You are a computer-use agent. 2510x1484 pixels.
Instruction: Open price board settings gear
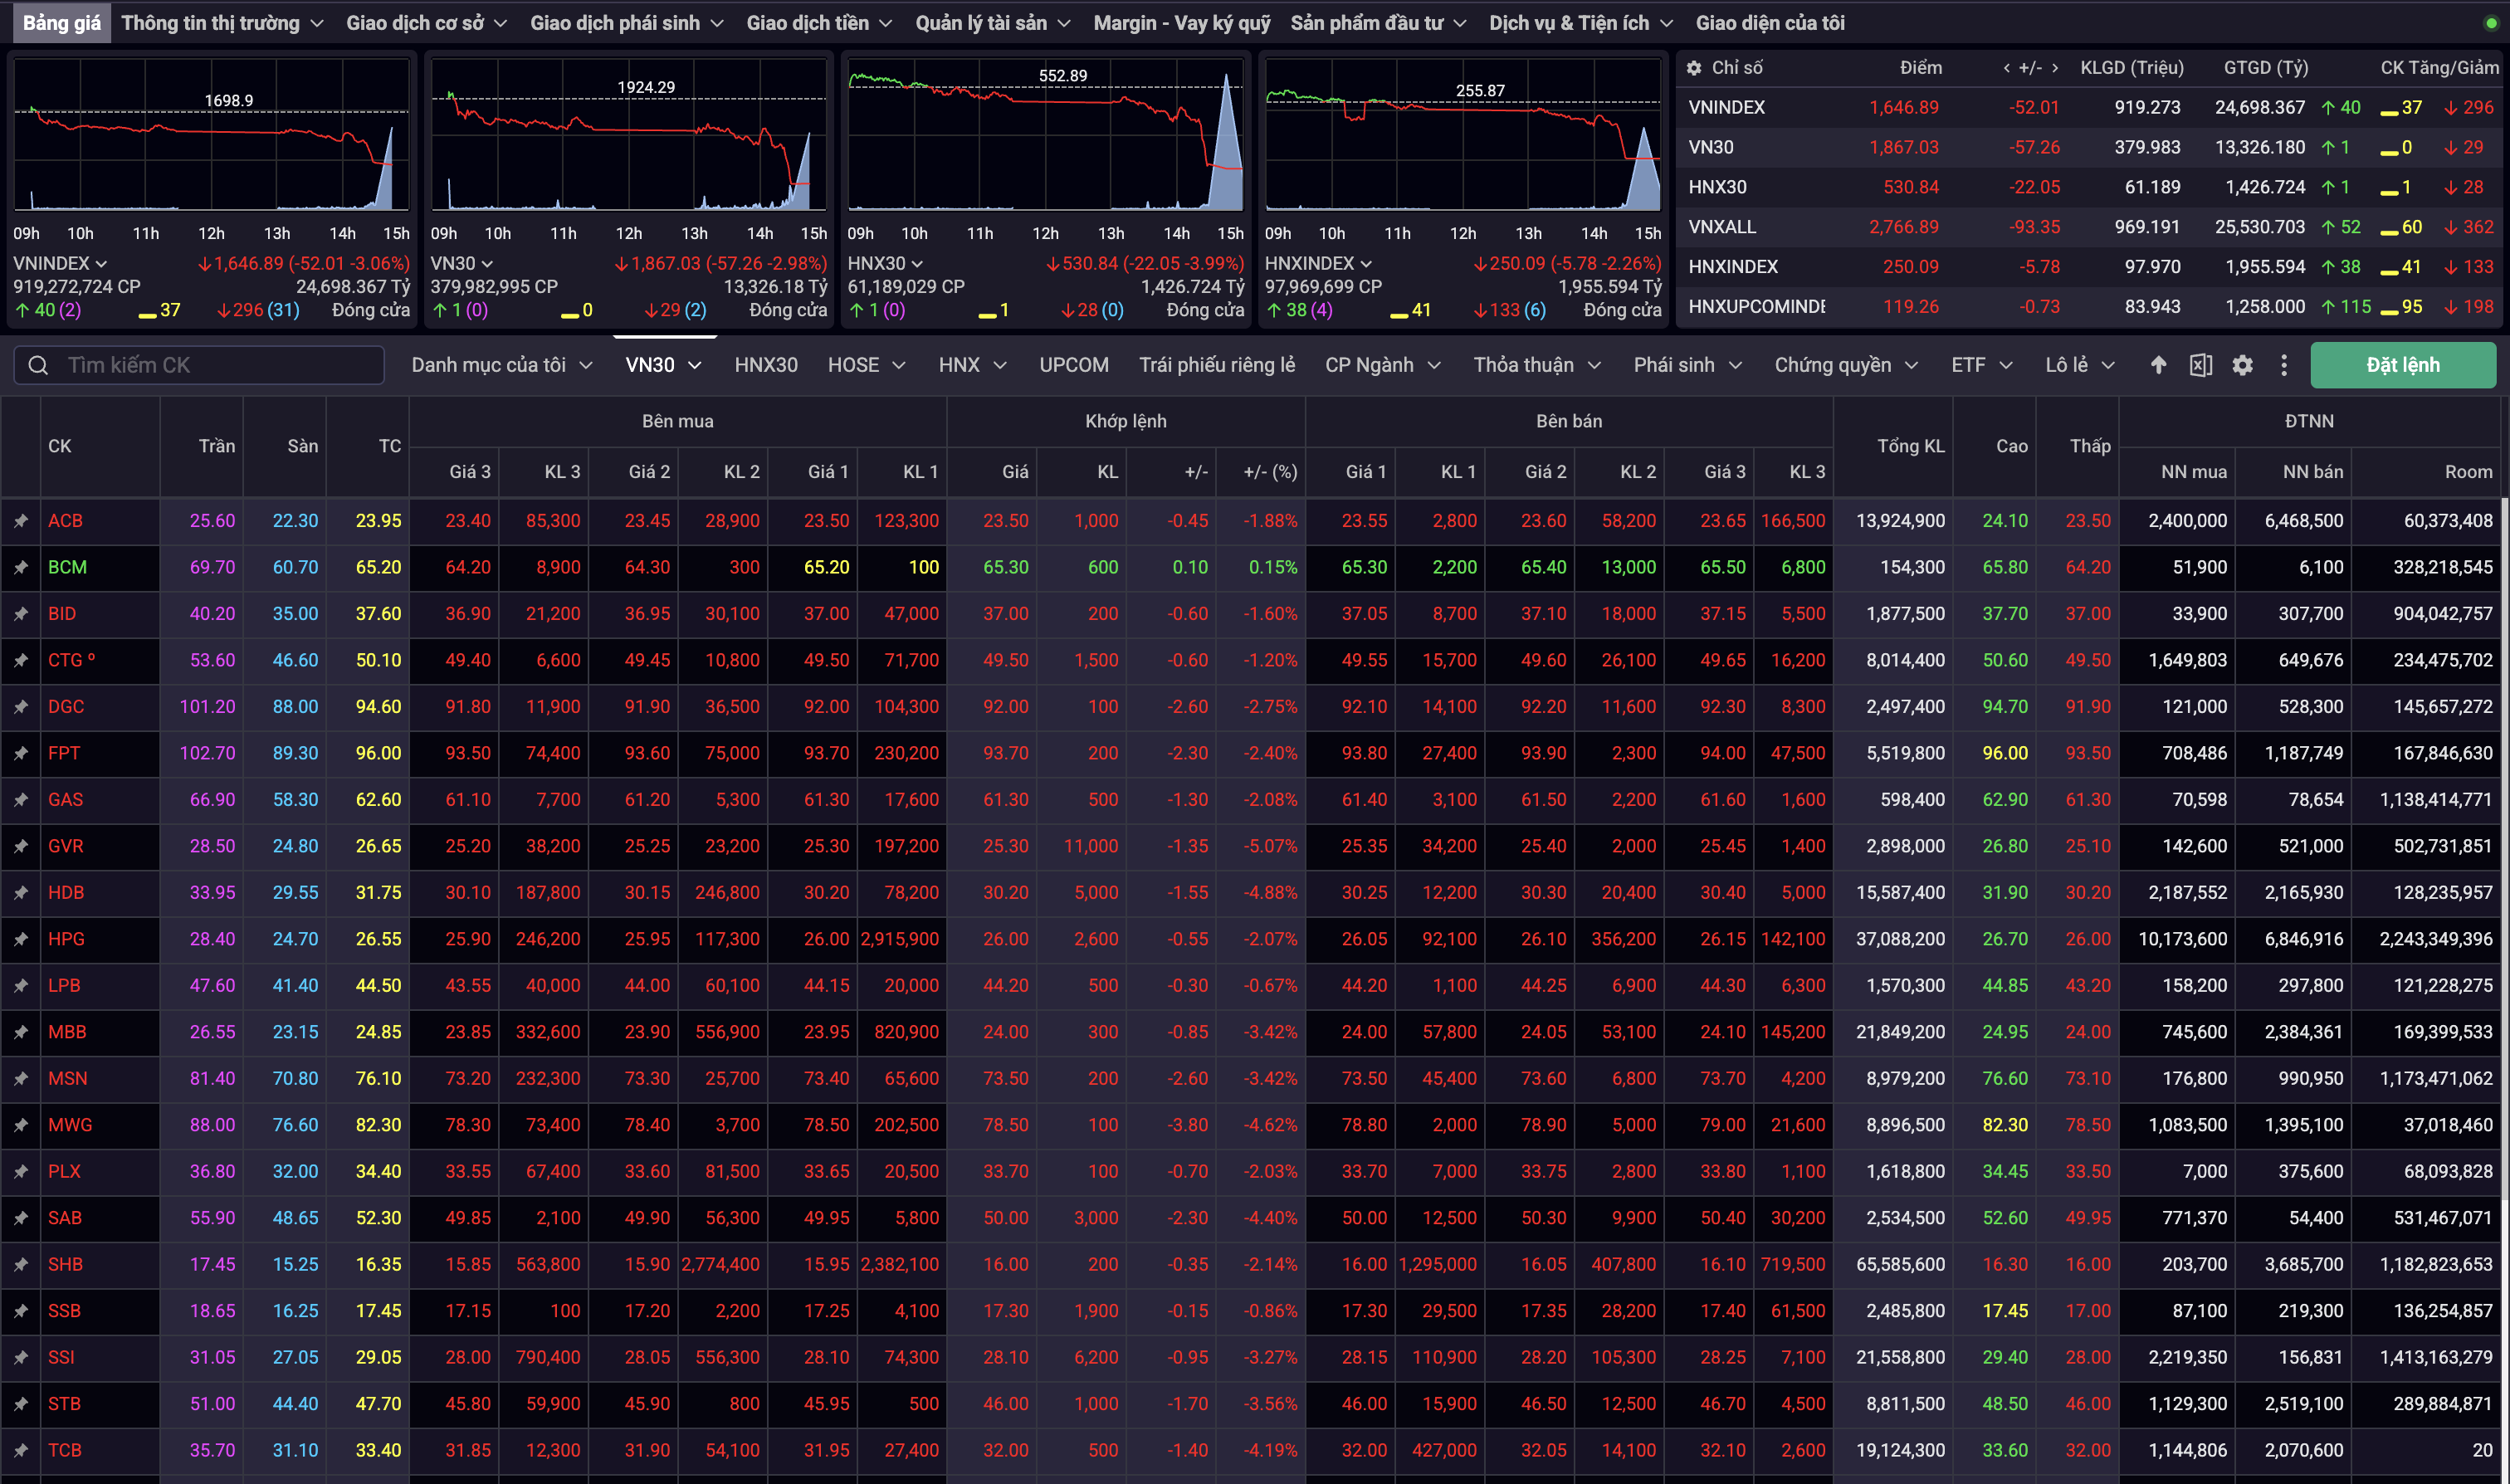coord(2242,365)
